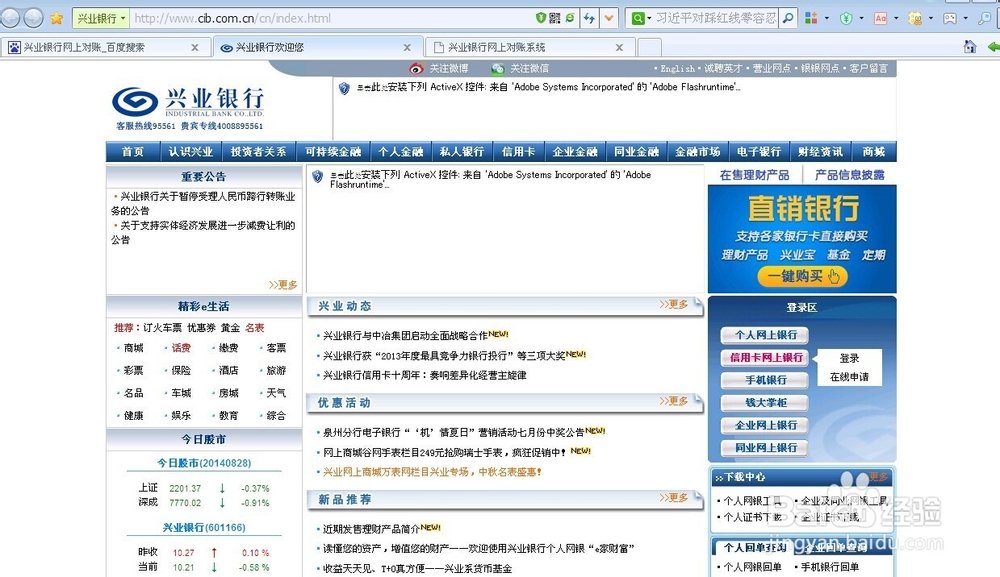Click the browser forward arrow button
The image size is (1000, 577).
(x=33, y=18)
